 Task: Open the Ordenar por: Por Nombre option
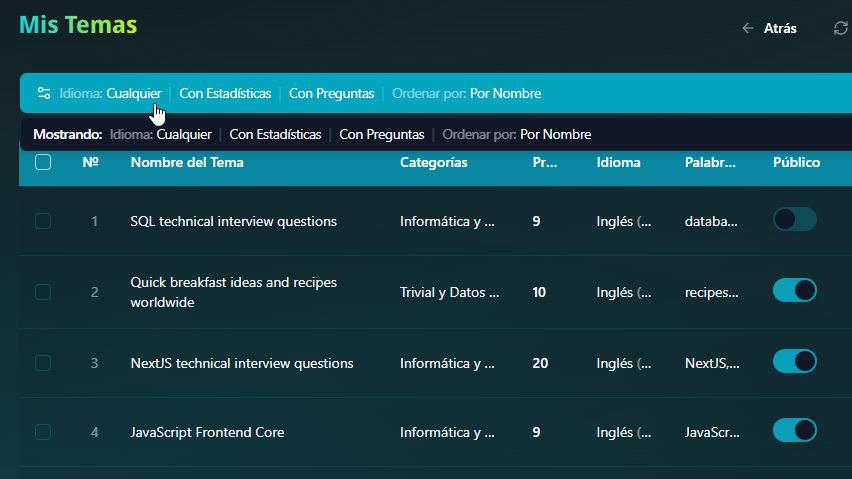click(467, 93)
